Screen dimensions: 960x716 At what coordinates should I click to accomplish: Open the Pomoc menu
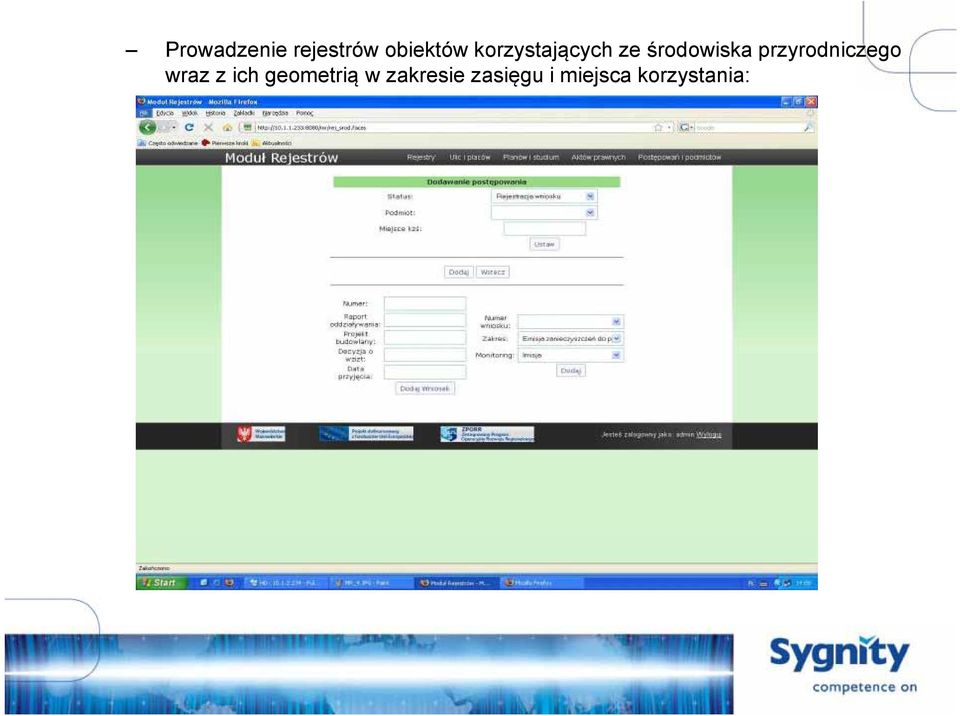305,113
